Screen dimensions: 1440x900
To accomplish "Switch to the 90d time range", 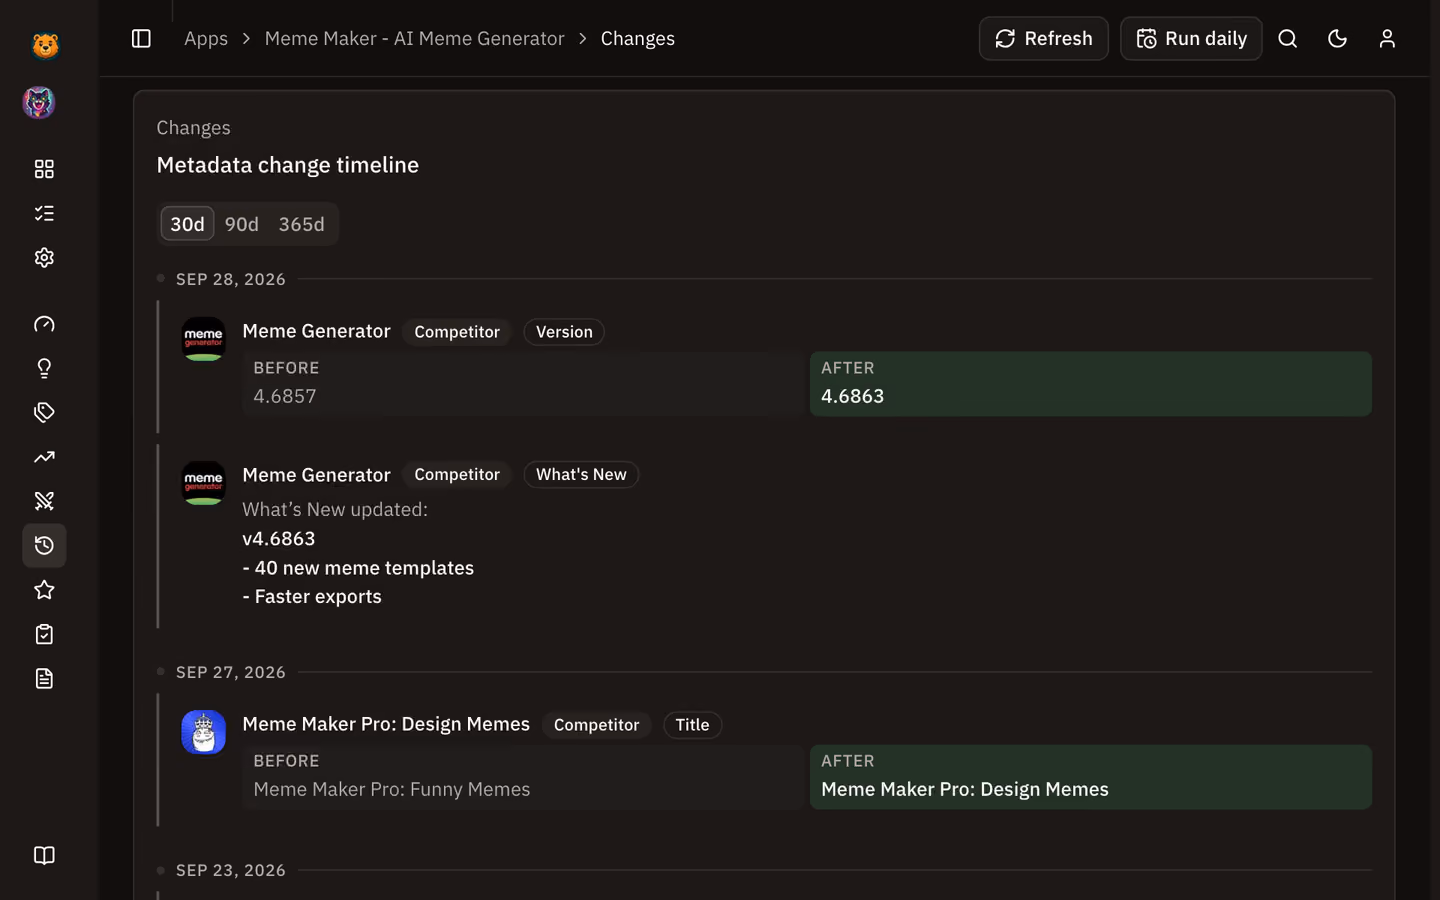I will 242,224.
